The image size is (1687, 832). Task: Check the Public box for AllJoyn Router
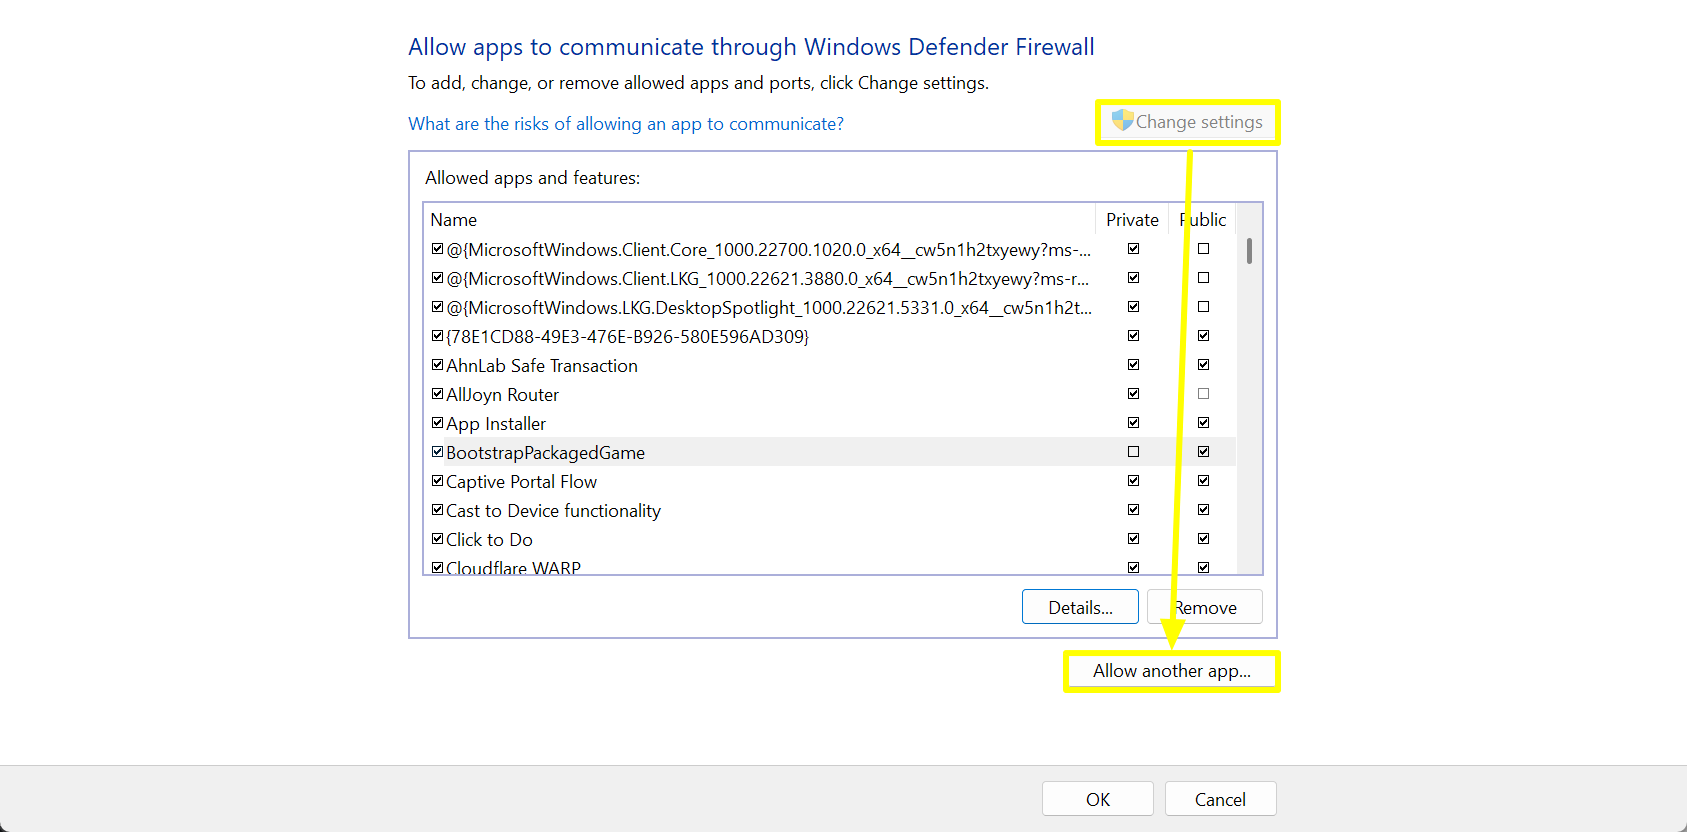point(1203,394)
